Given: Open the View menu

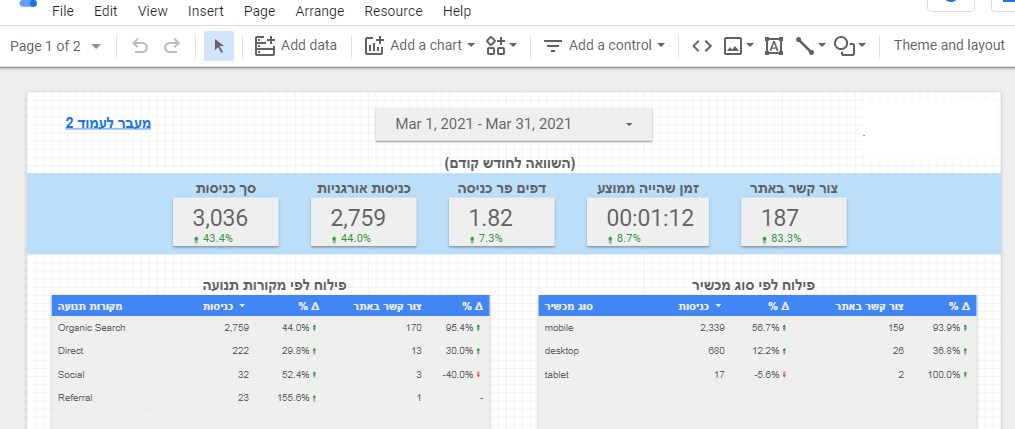Looking at the screenshot, I should click(x=153, y=11).
